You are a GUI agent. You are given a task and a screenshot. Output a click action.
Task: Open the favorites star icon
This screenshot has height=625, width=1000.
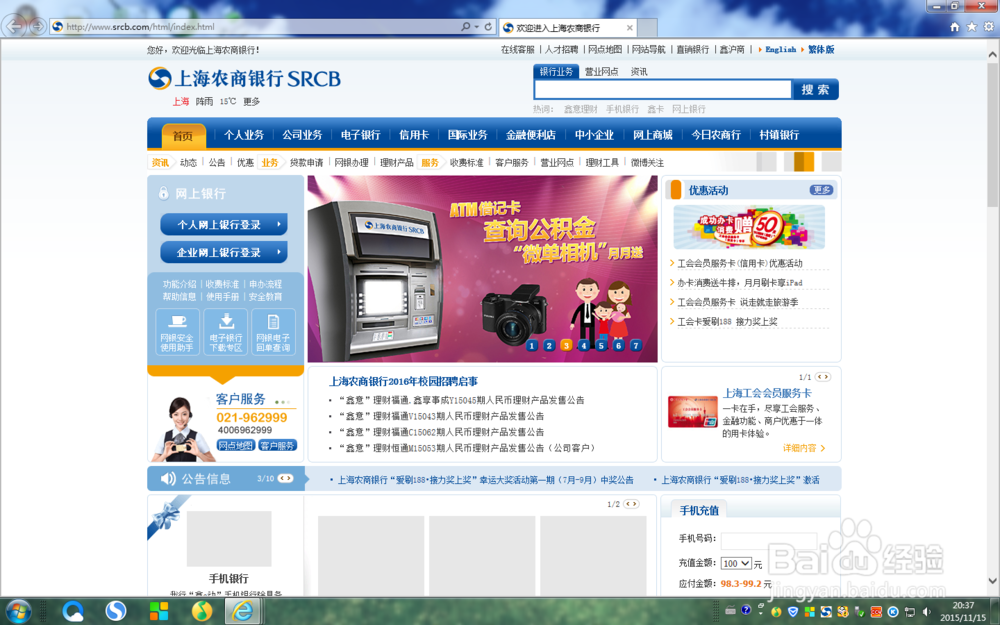coord(971,27)
